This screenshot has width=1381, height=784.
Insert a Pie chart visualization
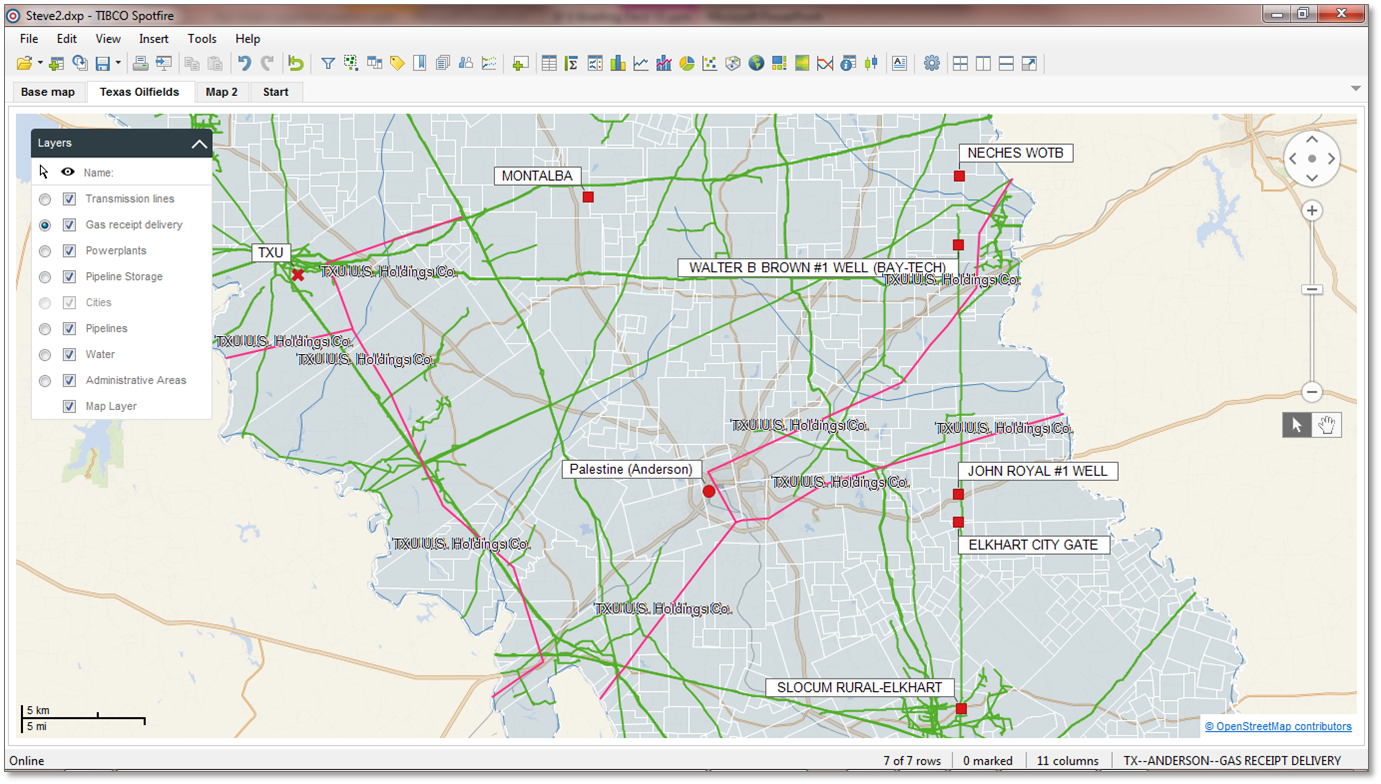click(x=687, y=64)
